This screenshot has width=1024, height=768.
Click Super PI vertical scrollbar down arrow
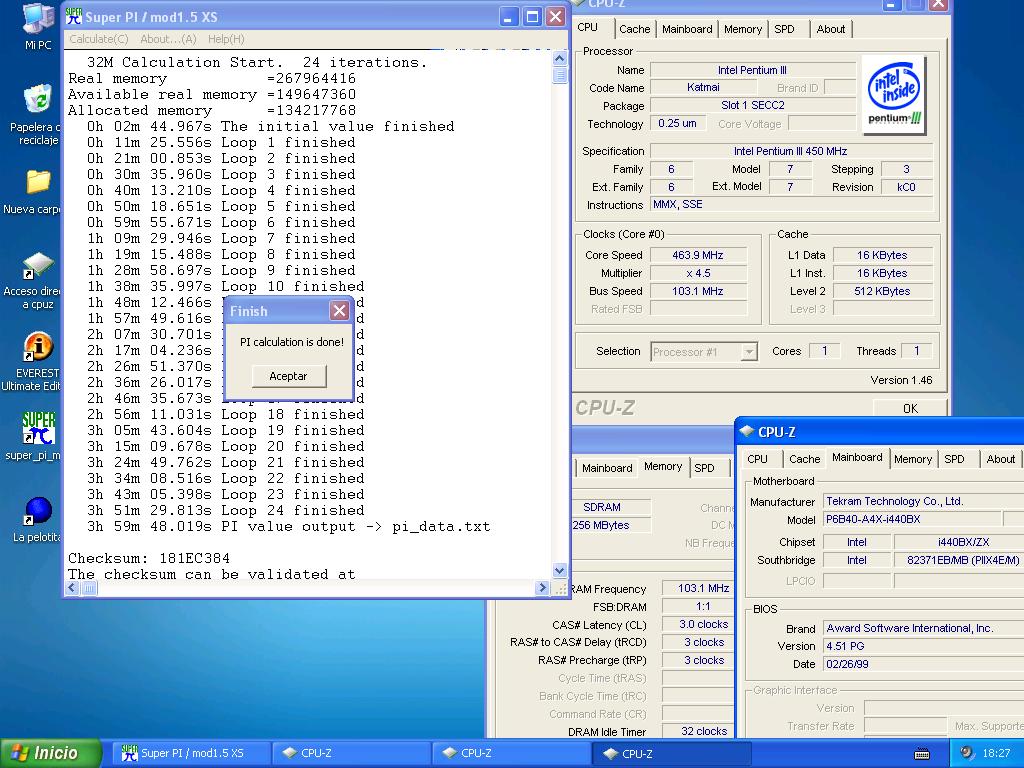560,571
